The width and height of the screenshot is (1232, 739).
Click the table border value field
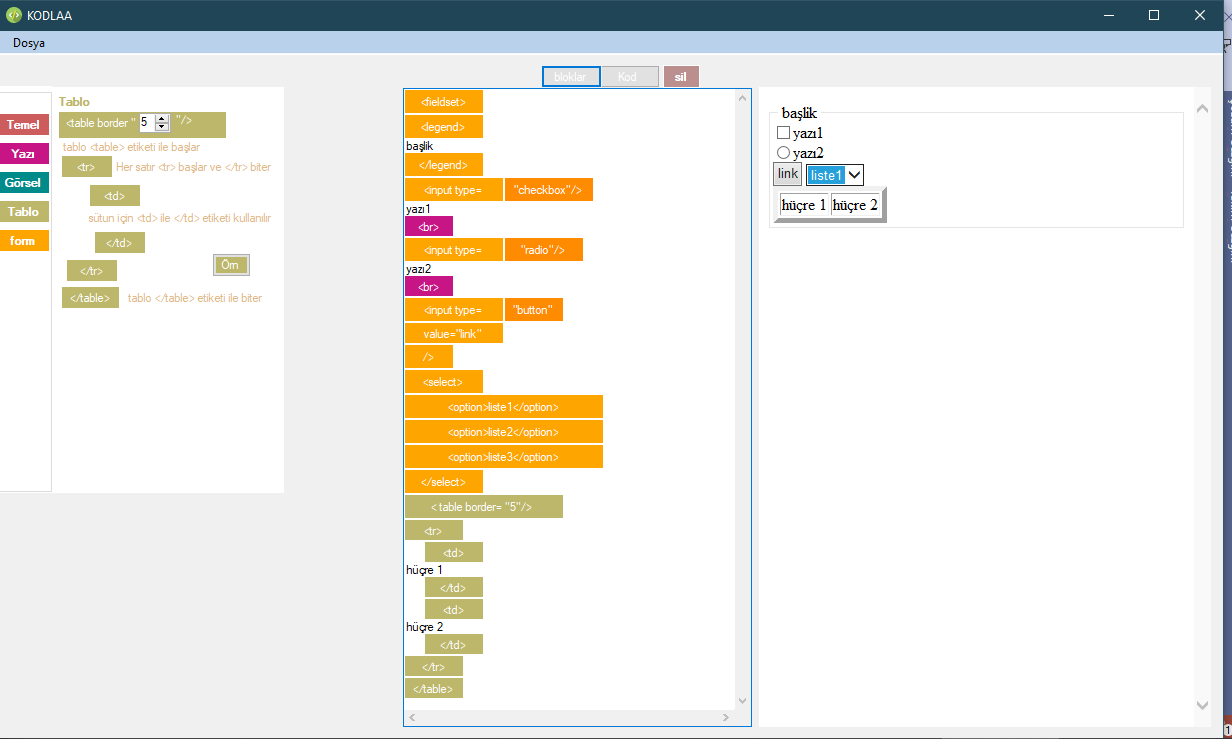[147, 123]
